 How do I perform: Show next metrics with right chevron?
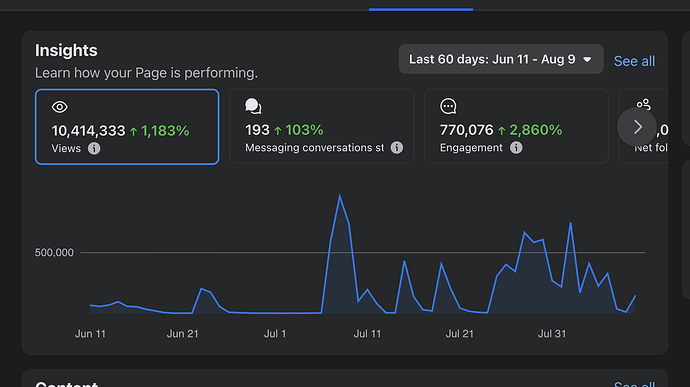pos(637,127)
